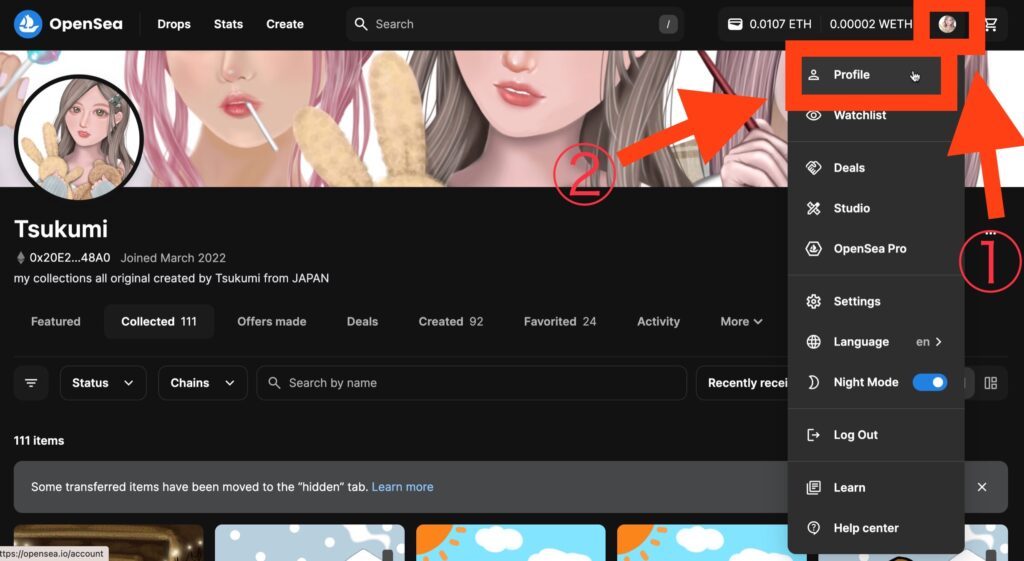Expand the Chains dropdown

click(x=202, y=383)
